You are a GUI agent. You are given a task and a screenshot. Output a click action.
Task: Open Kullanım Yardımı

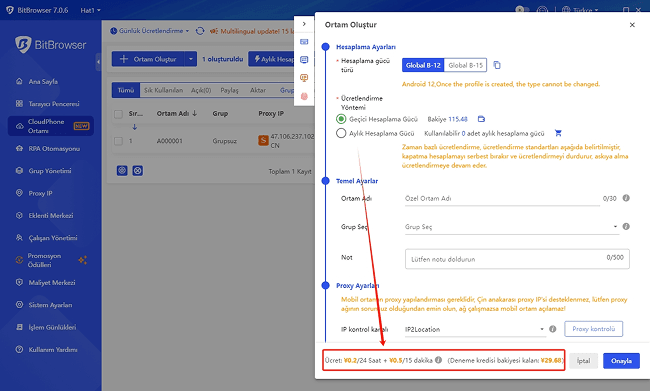click(x=53, y=350)
